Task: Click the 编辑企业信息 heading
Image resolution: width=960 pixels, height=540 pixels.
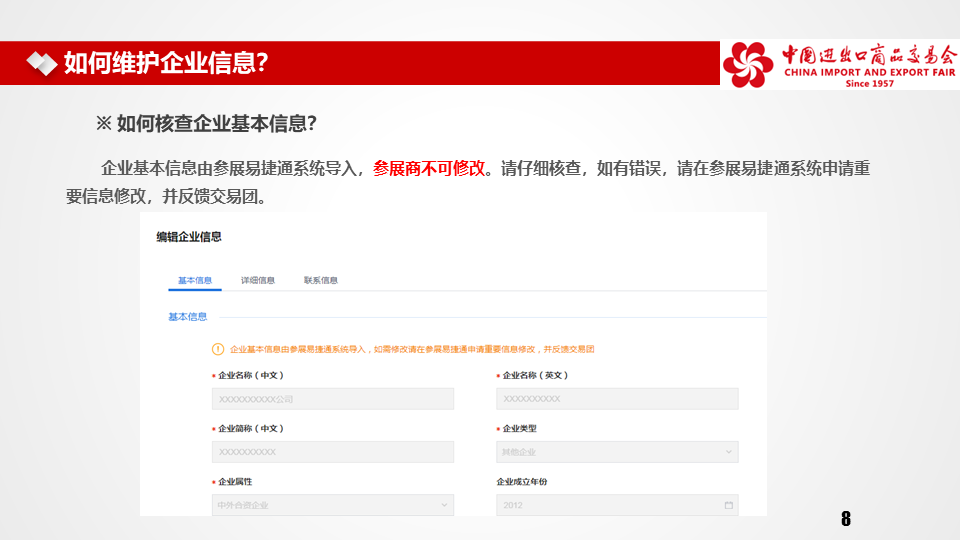Action: (x=189, y=237)
